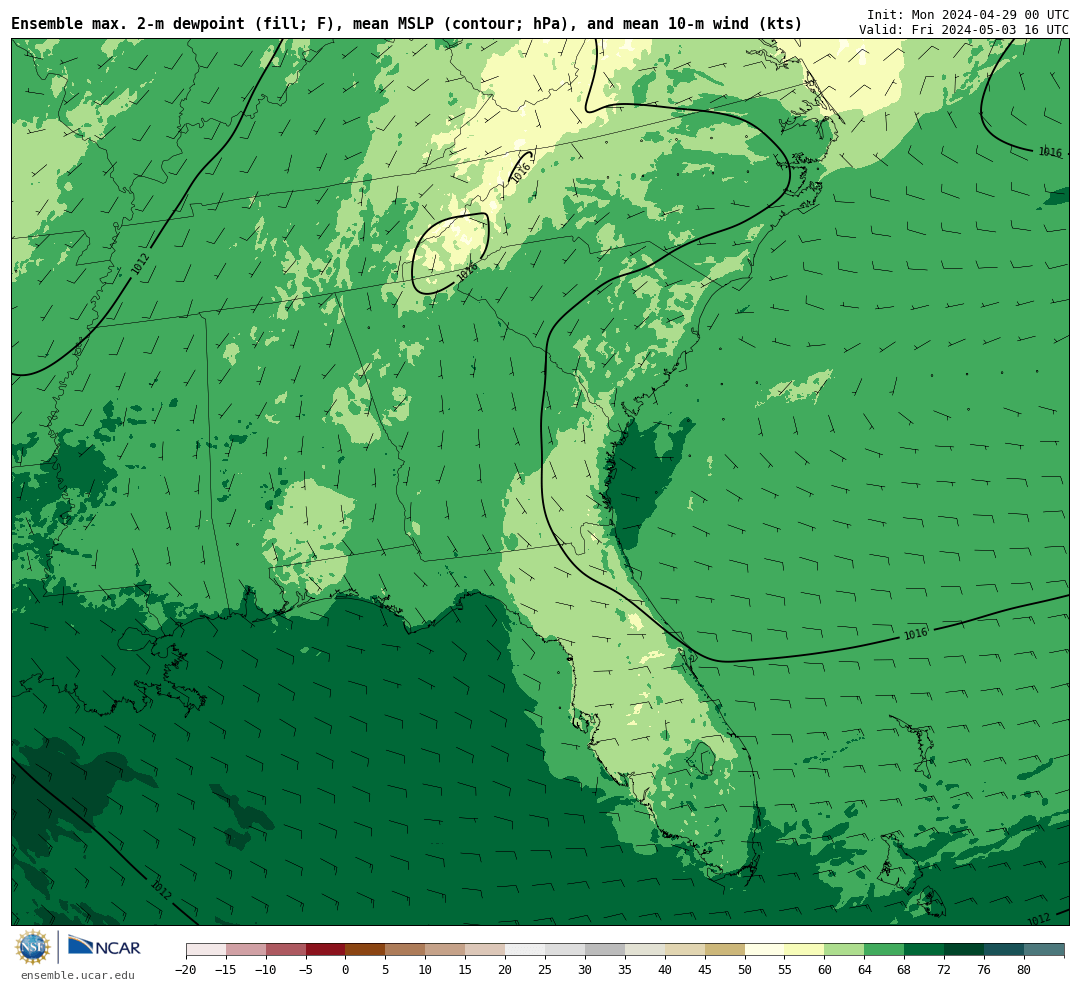
Task: Pick the 35 to 40 colorbar swatch
Action: (645, 950)
